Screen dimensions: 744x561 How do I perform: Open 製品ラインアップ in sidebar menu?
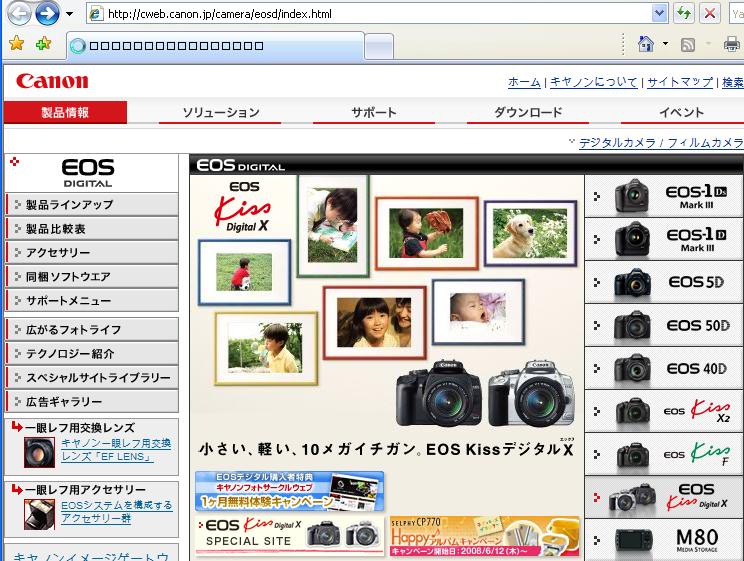pyautogui.click(x=92, y=205)
